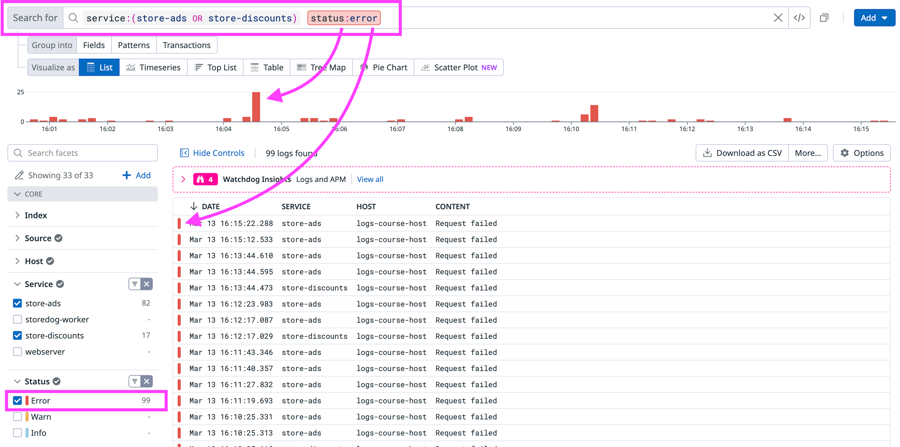
Task: Click the verified badge next to Service facet
Action: 60,284
